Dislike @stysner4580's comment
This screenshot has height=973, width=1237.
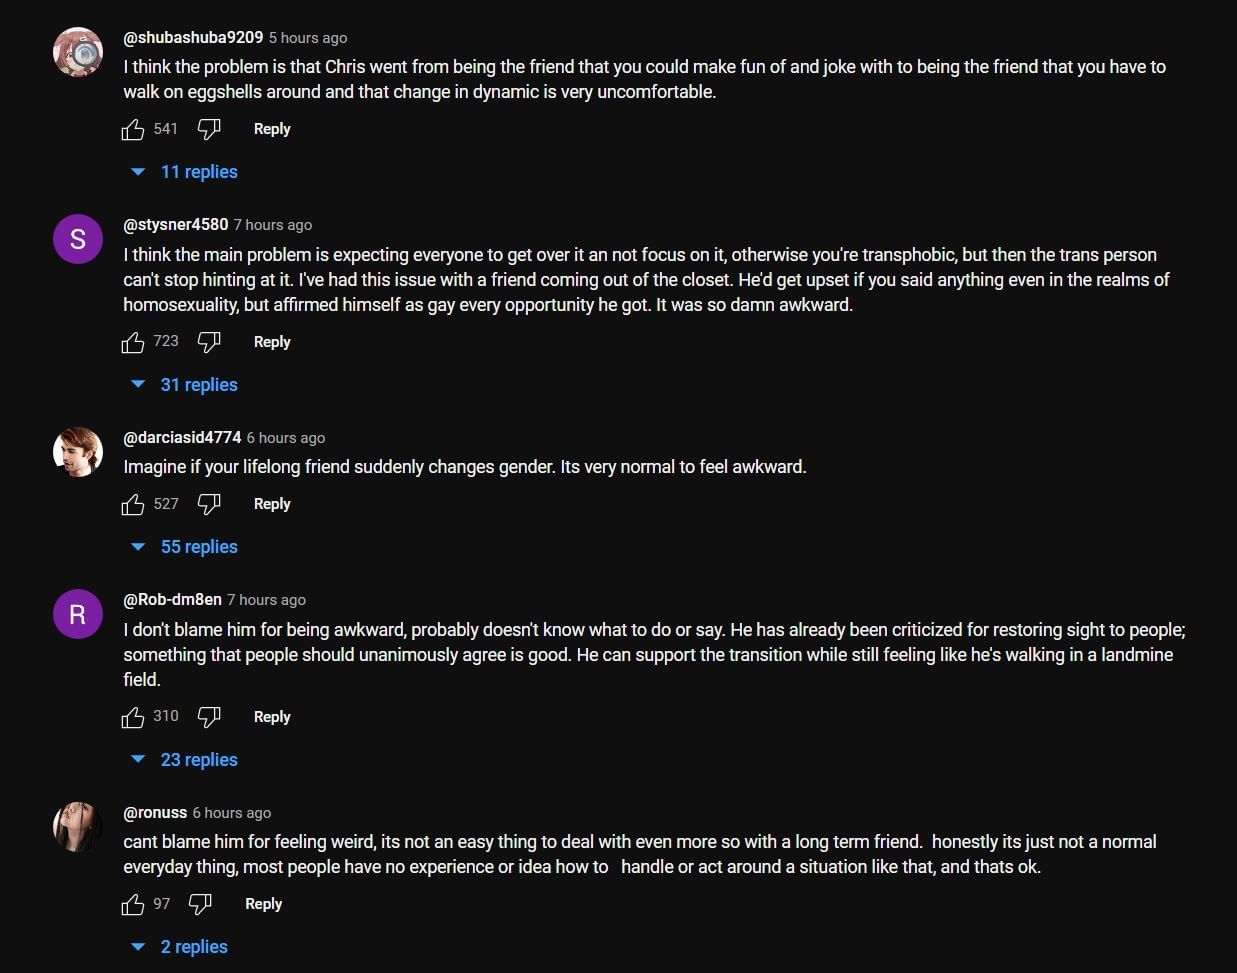coord(209,341)
